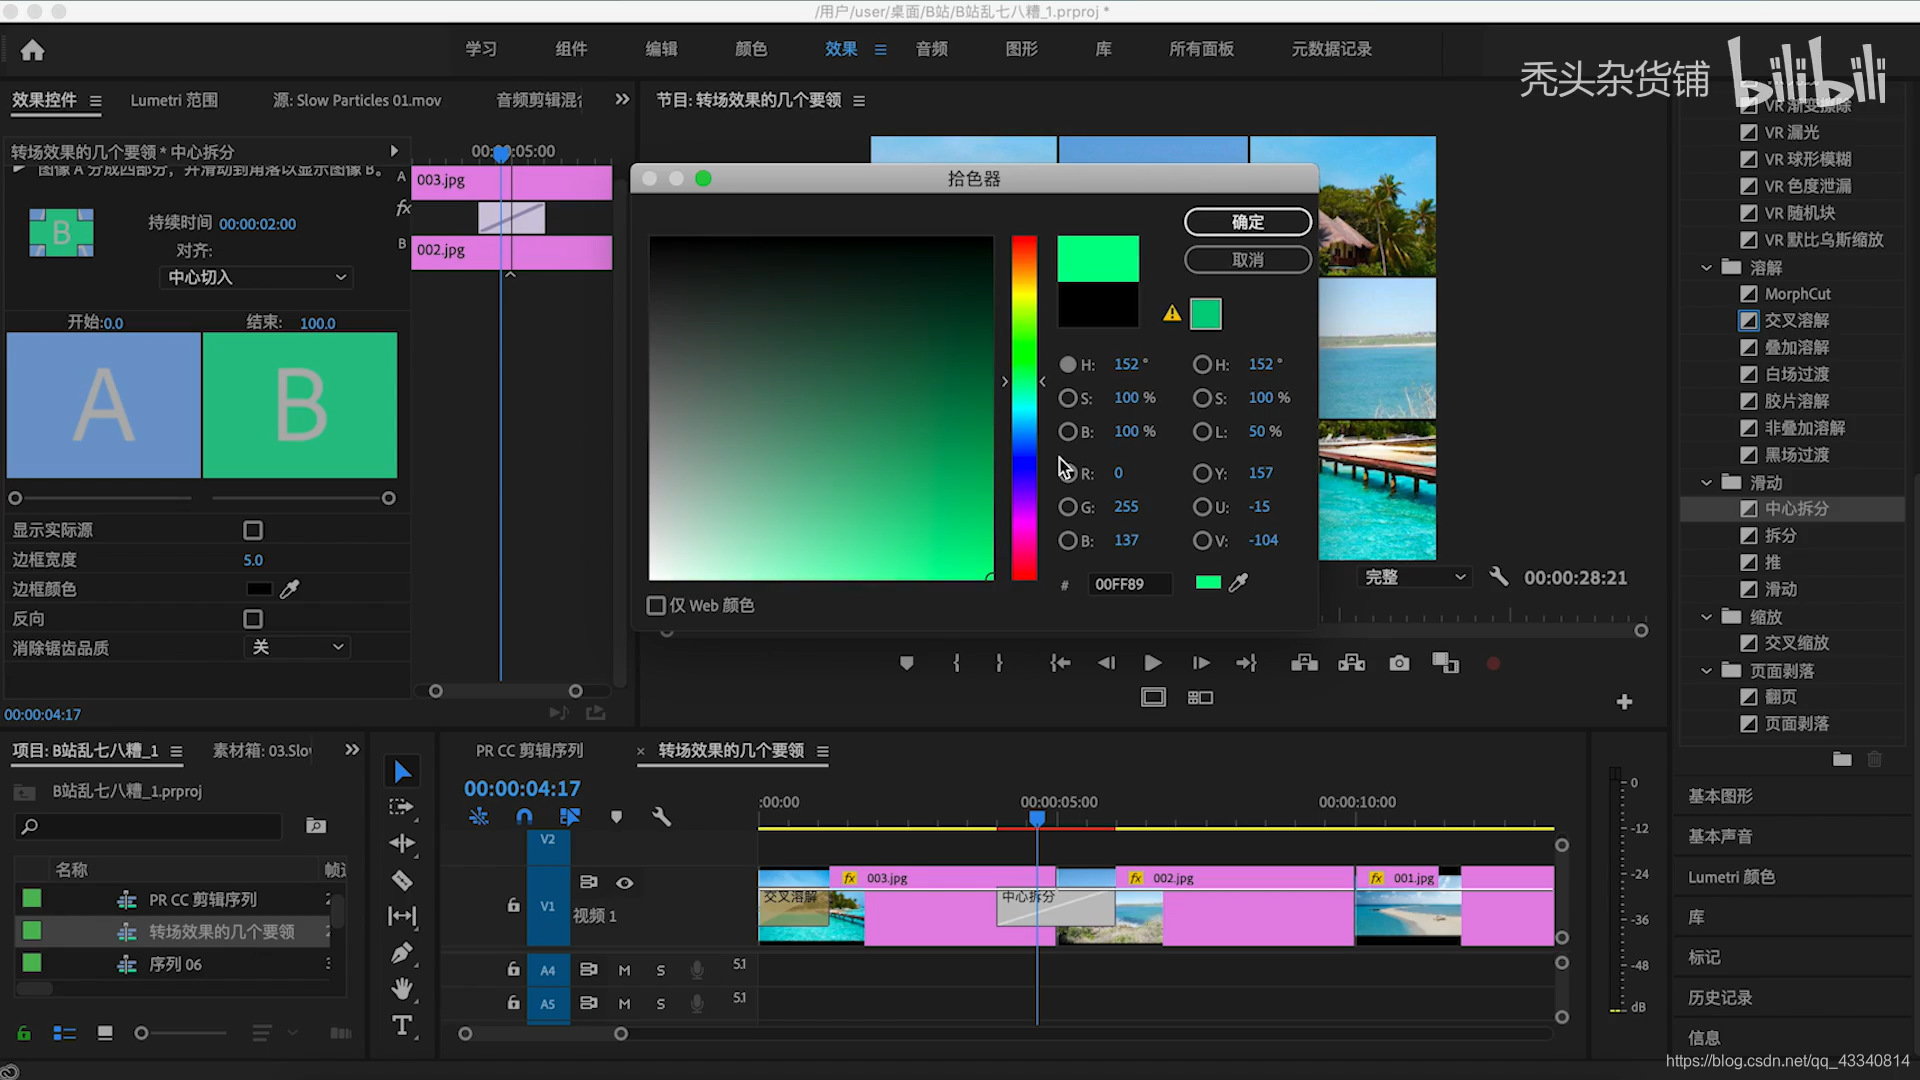This screenshot has width=1920, height=1080.
Task: Select the Type tool
Action: pos(402,1025)
